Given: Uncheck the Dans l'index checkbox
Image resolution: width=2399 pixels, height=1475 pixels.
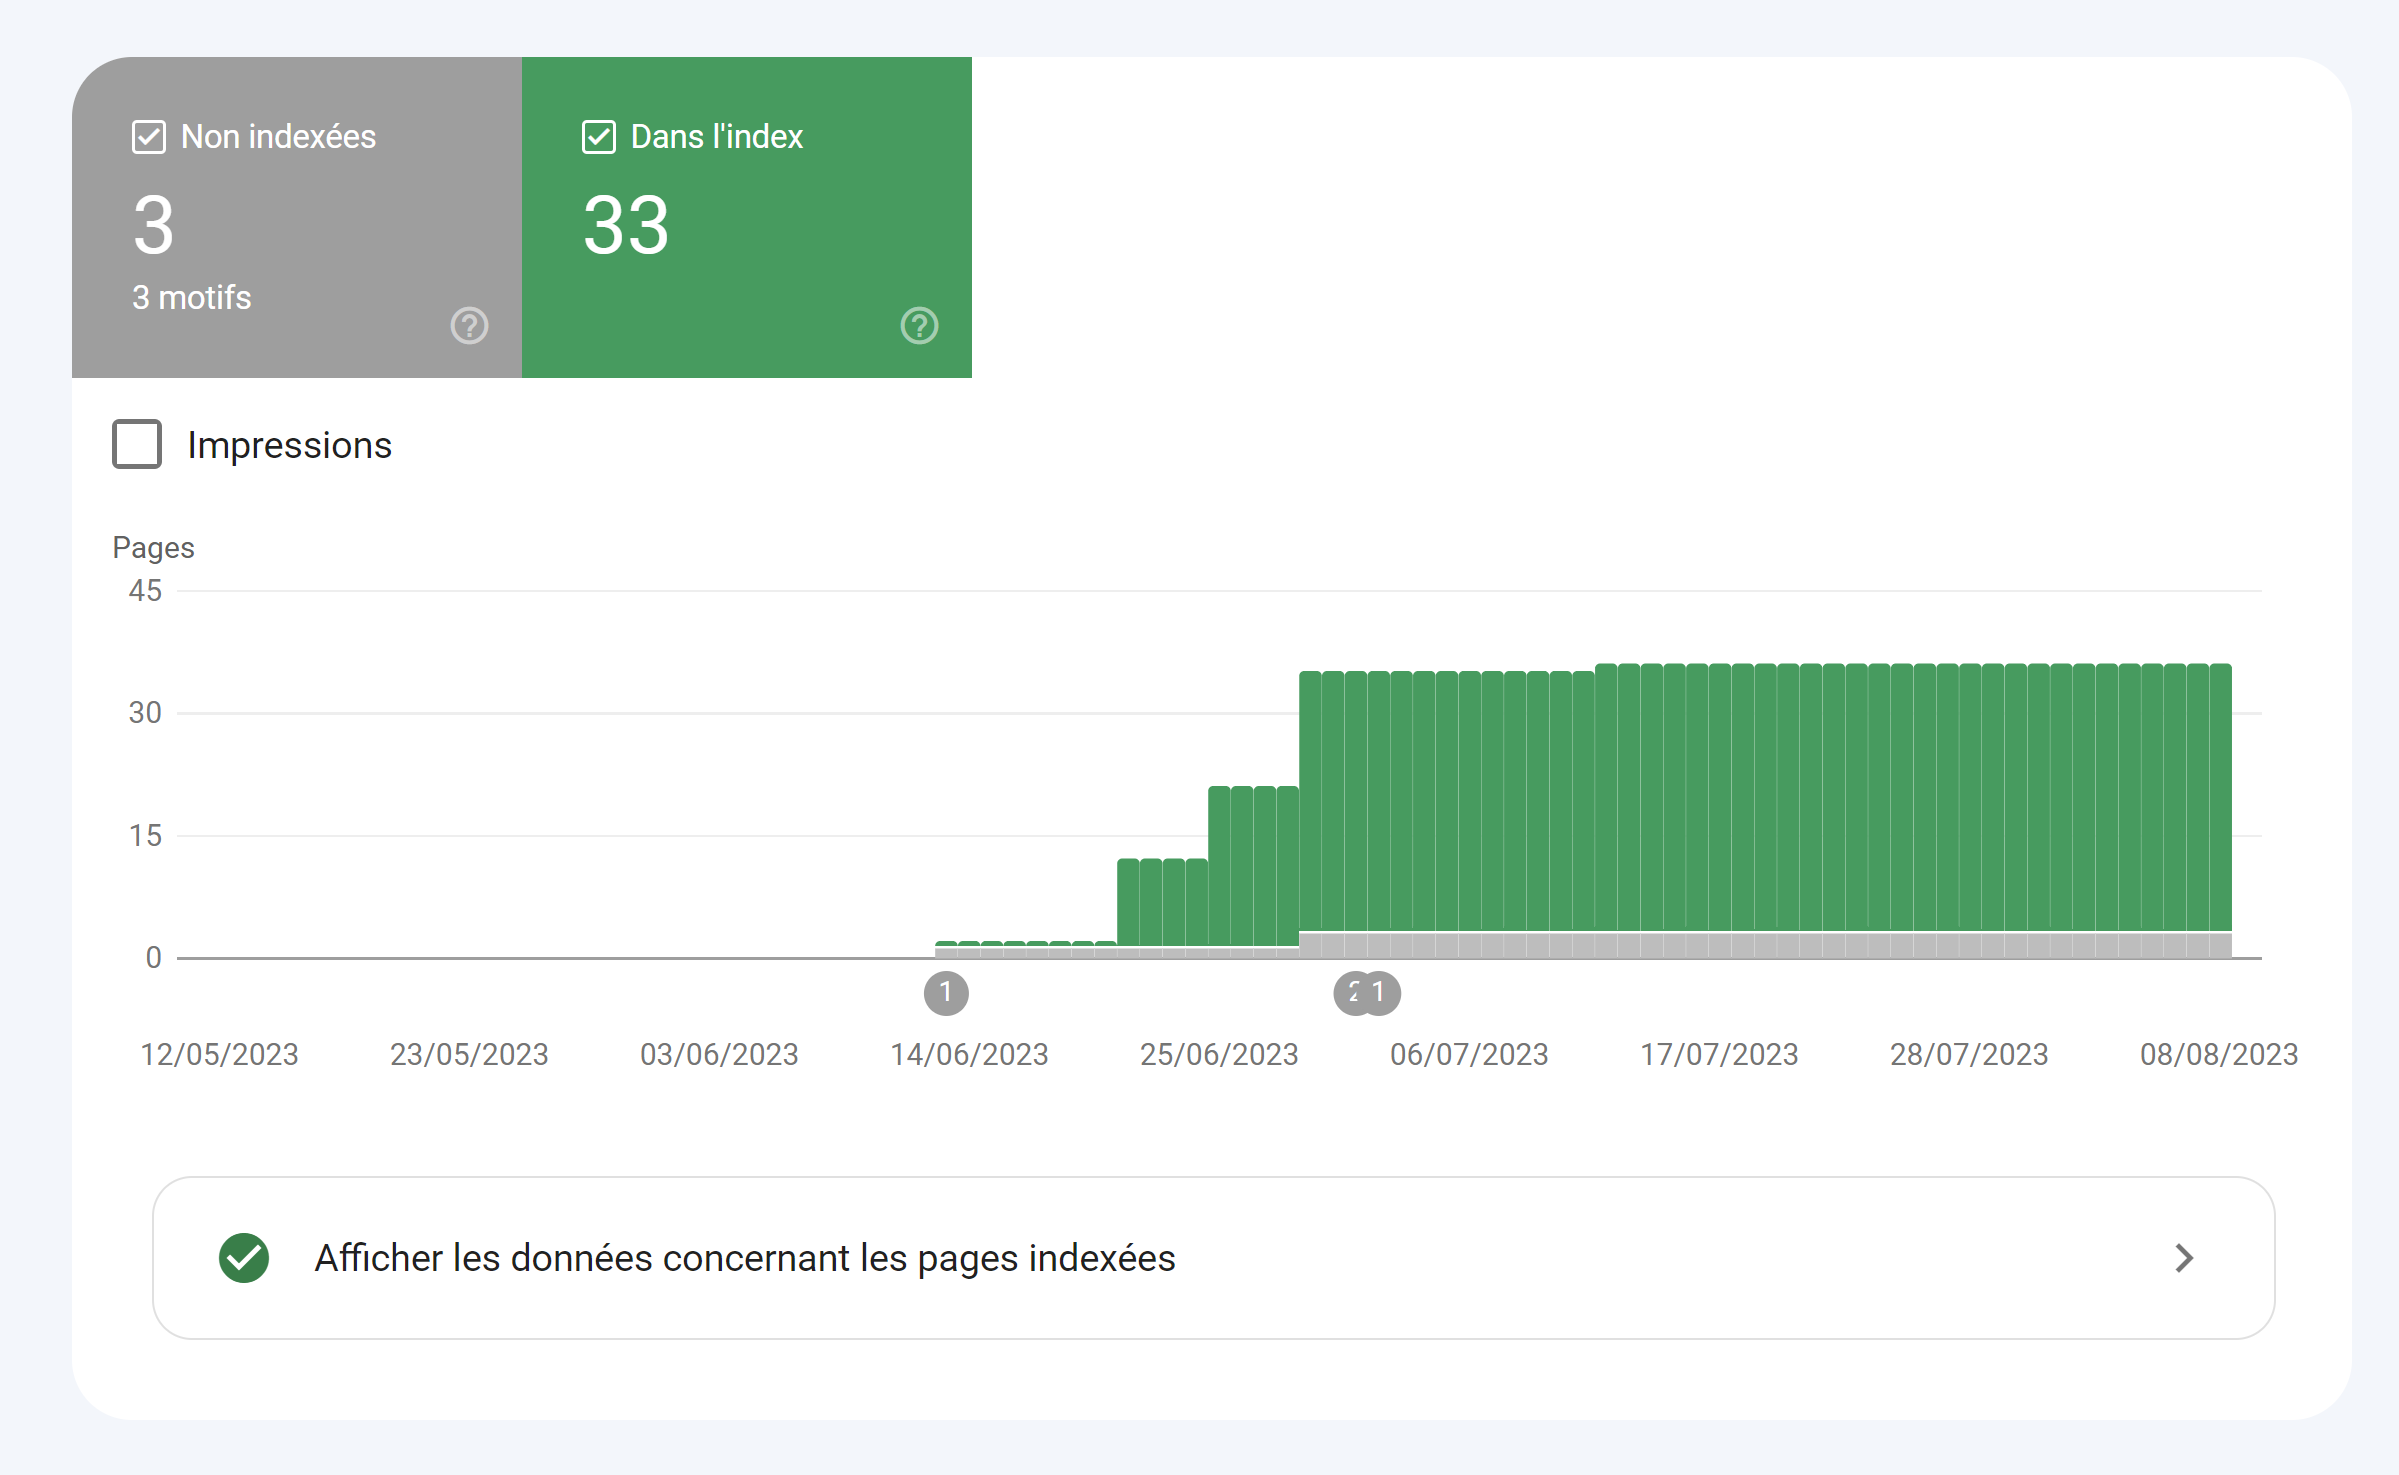Looking at the screenshot, I should [x=599, y=137].
